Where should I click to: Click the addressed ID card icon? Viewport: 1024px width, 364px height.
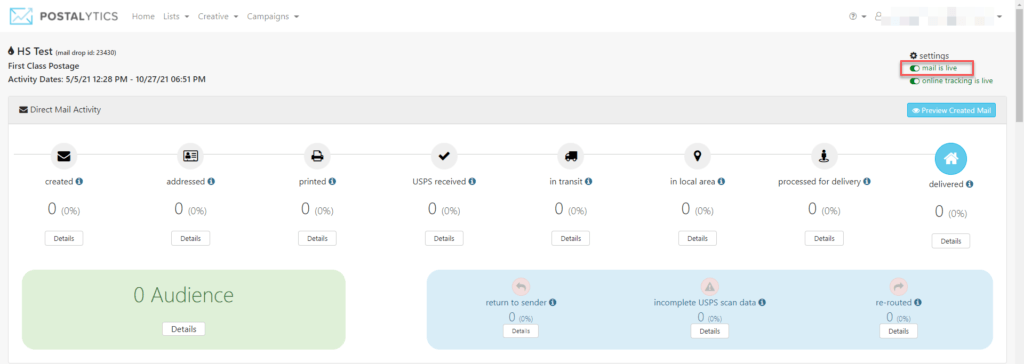(191, 156)
